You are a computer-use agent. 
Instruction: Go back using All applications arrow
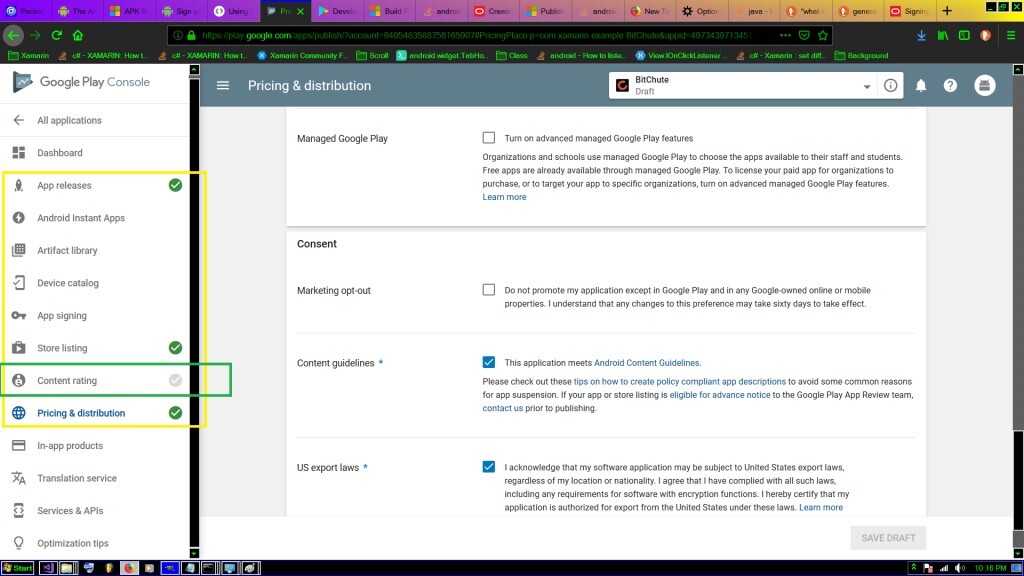pos(18,120)
